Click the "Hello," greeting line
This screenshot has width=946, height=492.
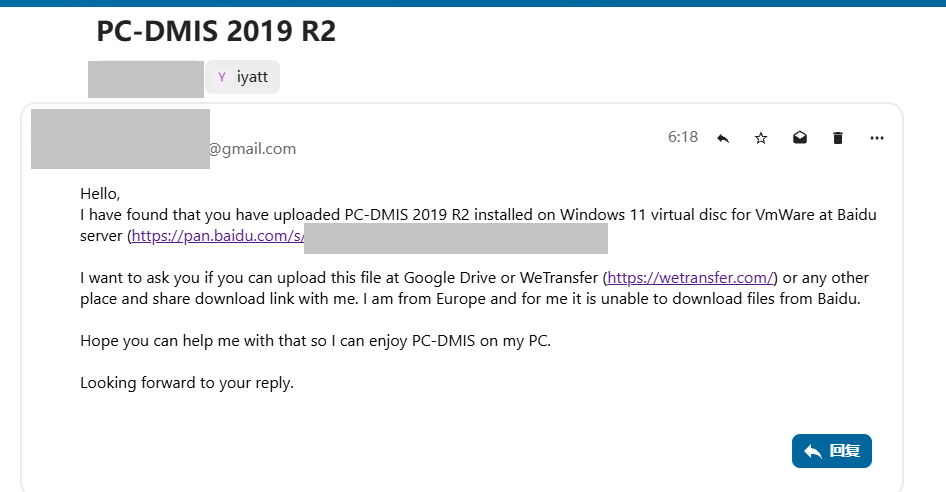(x=100, y=194)
